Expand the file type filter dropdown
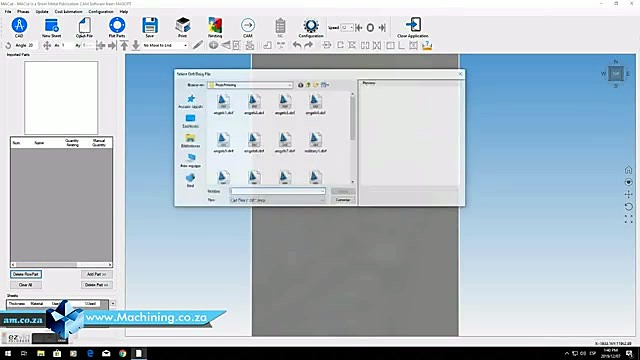The image size is (640, 360). pos(322,200)
